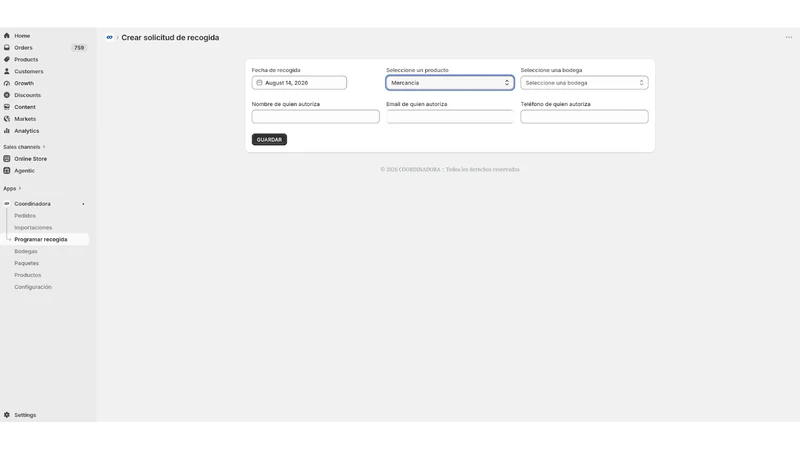Click the Products tag icon
This screenshot has height=450, width=800.
pyautogui.click(x=7, y=59)
